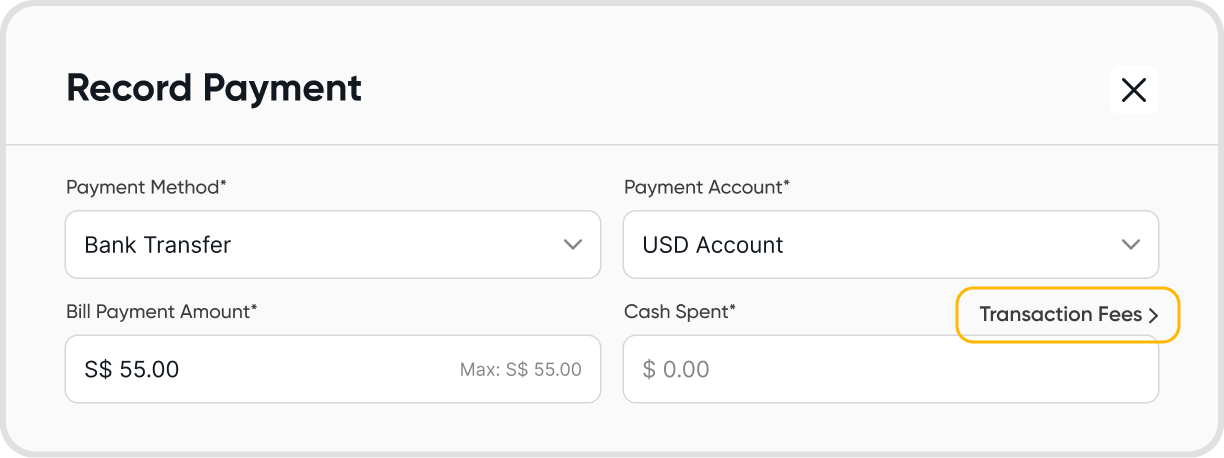This screenshot has height=458, width=1224.
Task: Click the chevron in the USD Account field
Action: click(x=1131, y=244)
